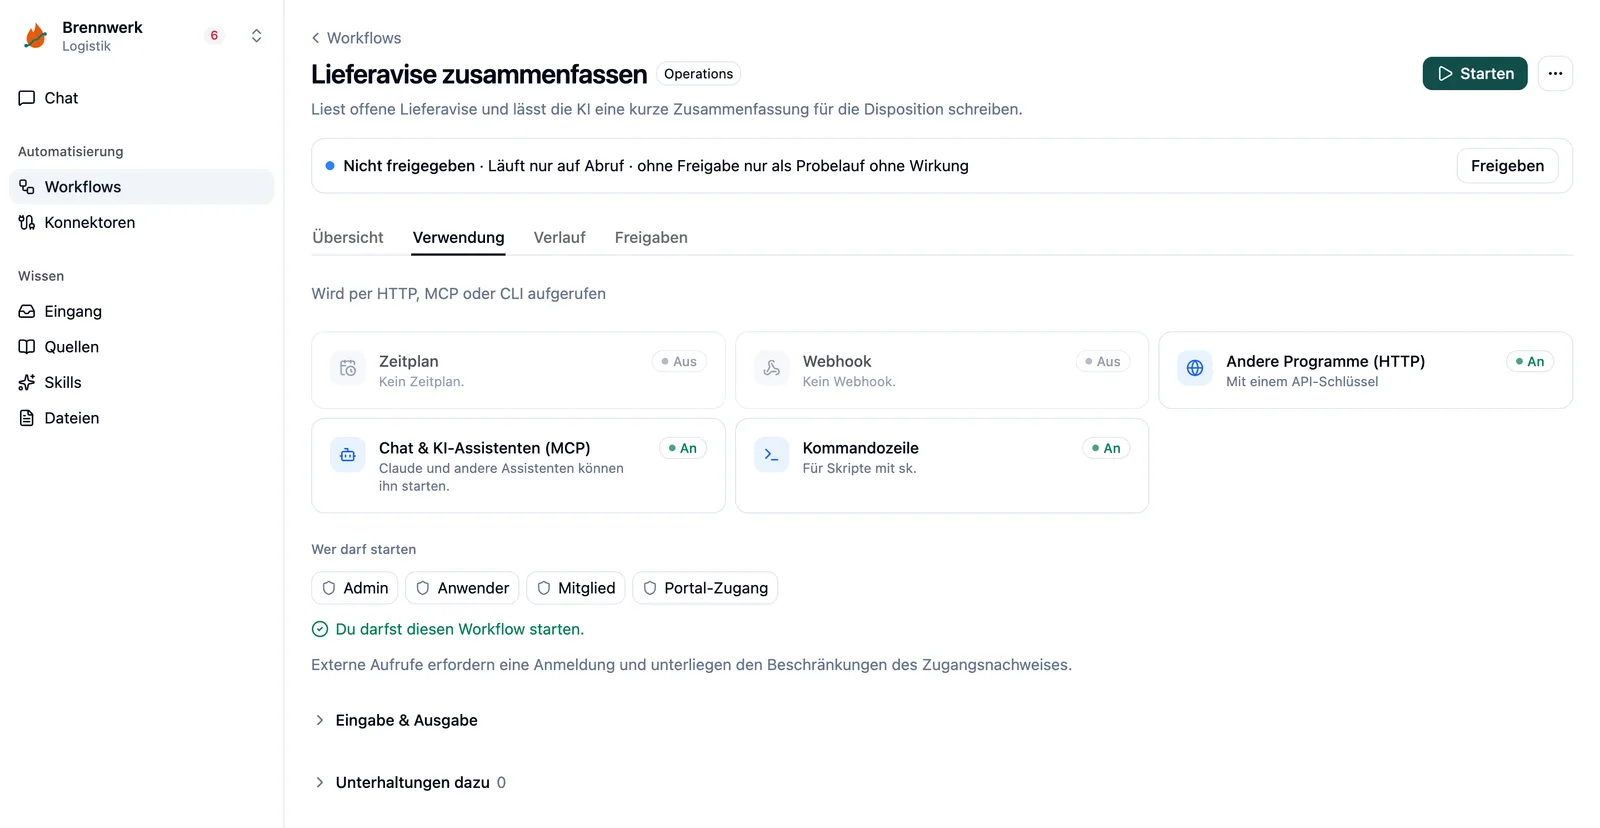Click the Quellen book icon
This screenshot has width=1600, height=828.
click(x=27, y=347)
